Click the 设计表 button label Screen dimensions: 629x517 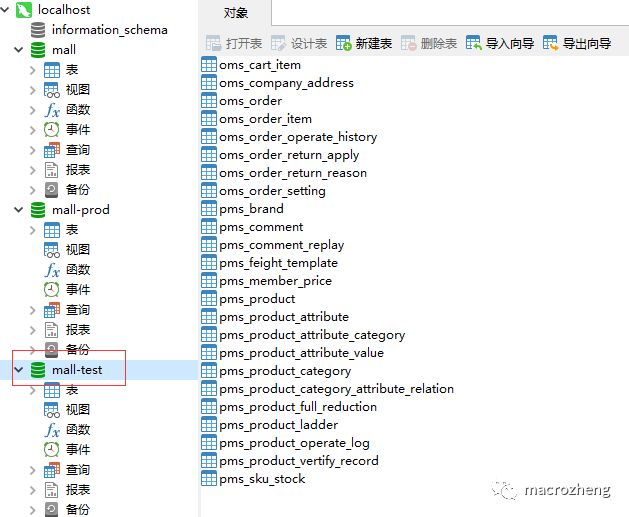pos(309,43)
